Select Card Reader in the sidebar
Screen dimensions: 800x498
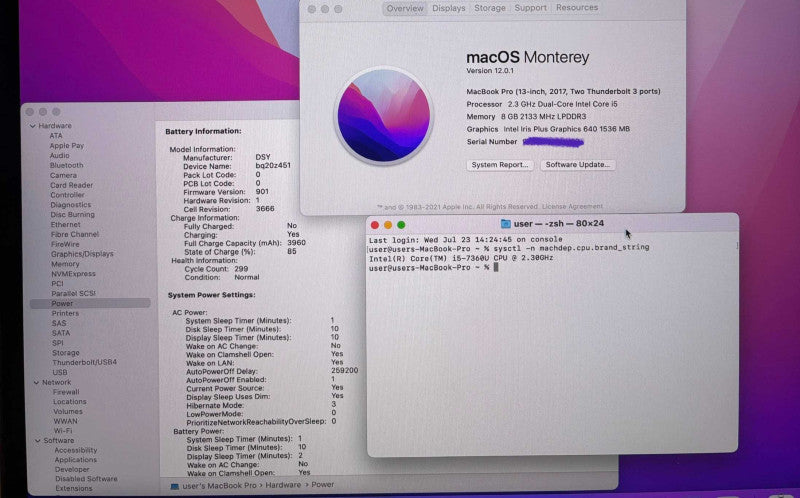[x=71, y=185]
